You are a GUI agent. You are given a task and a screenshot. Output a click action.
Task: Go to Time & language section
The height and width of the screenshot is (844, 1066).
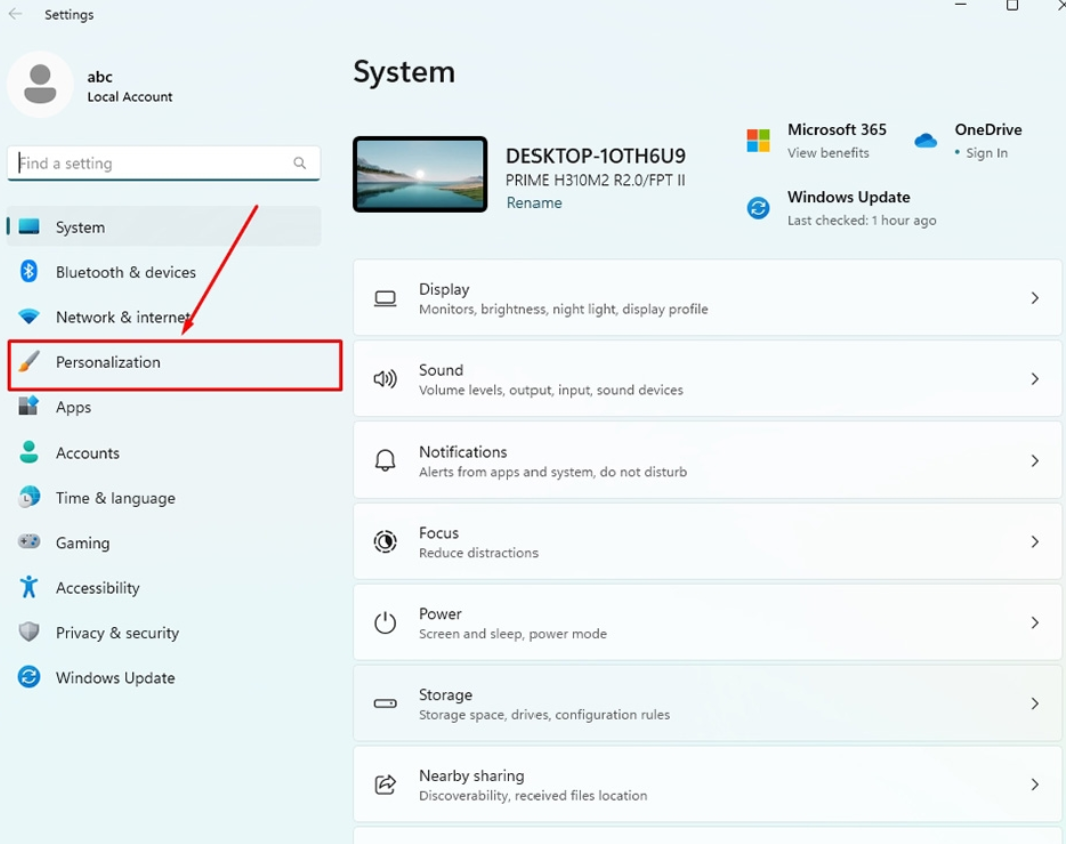click(x=115, y=498)
